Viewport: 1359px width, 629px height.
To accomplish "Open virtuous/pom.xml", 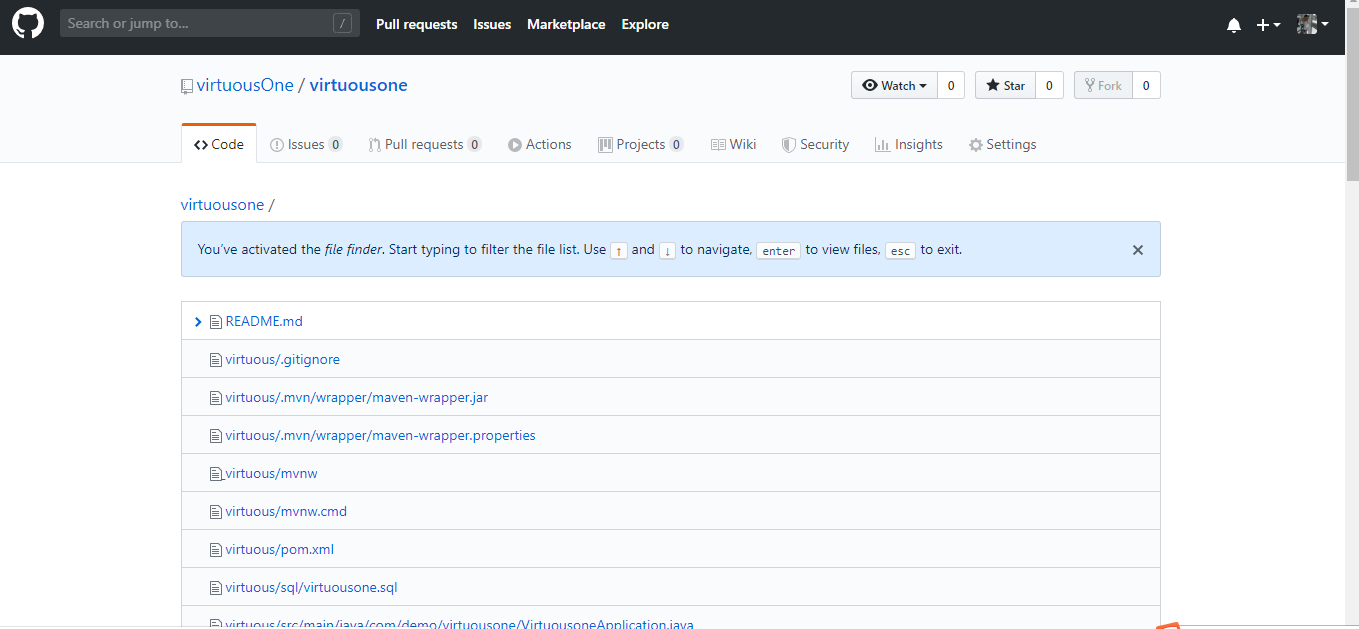I will (280, 549).
